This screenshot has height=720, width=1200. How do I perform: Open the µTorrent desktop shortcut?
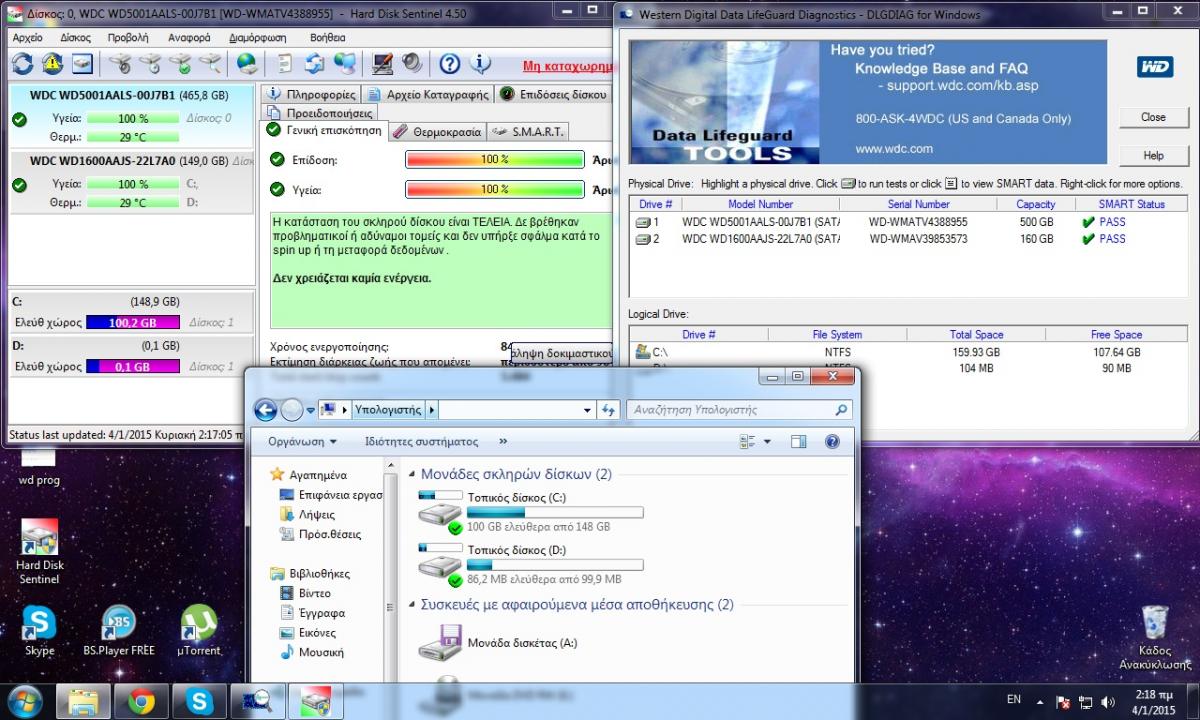click(x=198, y=630)
